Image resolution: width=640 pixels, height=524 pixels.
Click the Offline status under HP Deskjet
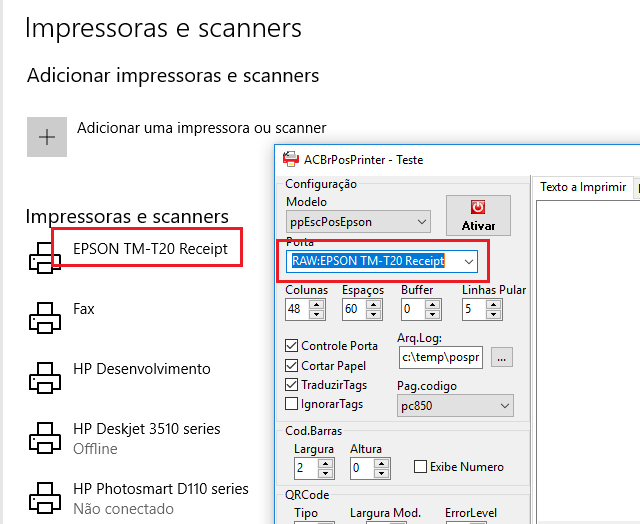95,449
